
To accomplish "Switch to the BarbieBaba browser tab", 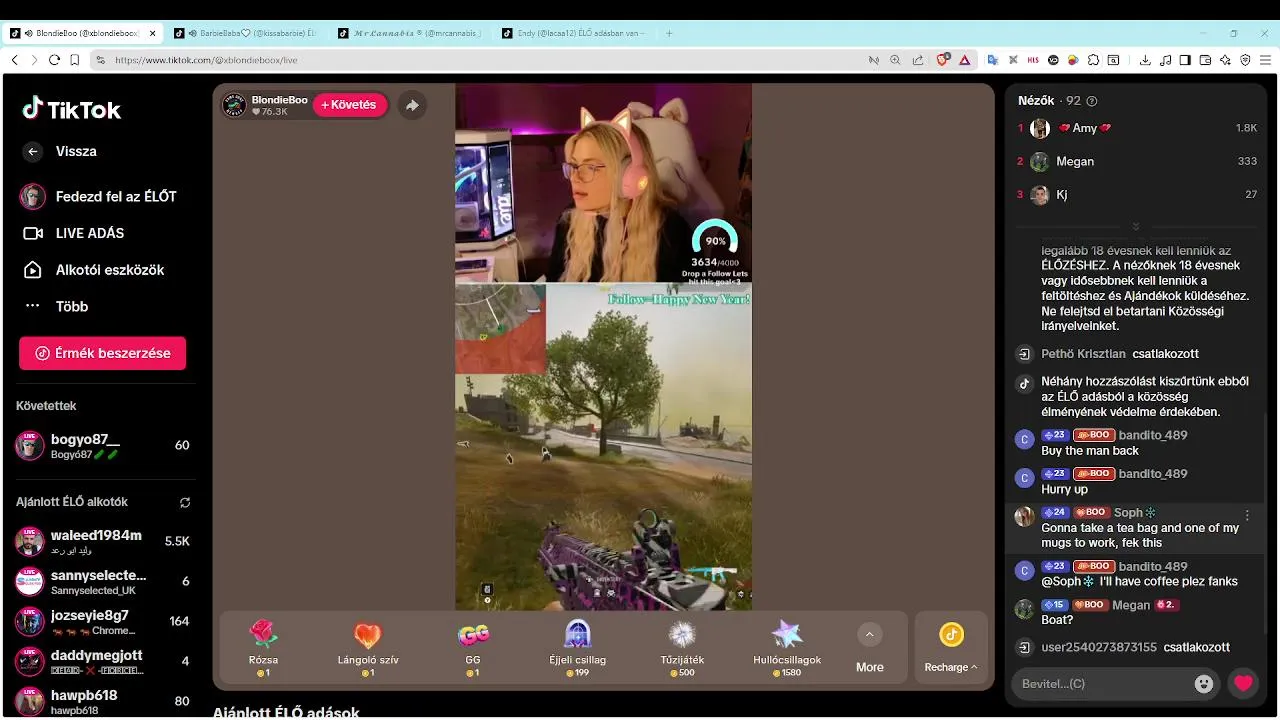I will coord(245,33).
